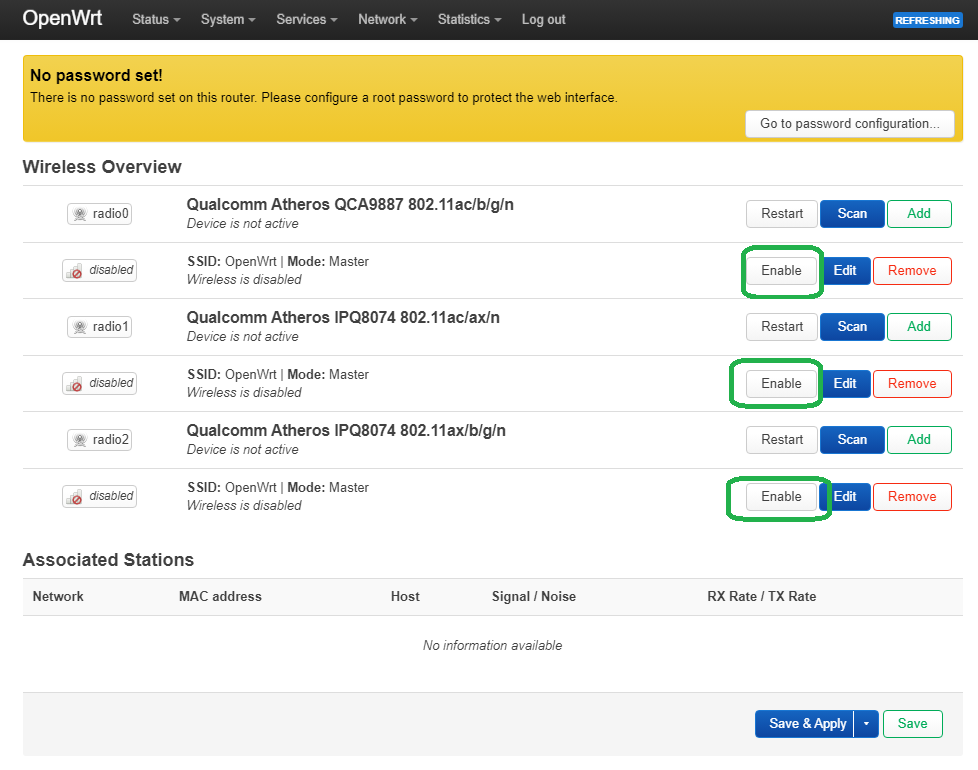Click the green Save button

click(913, 724)
